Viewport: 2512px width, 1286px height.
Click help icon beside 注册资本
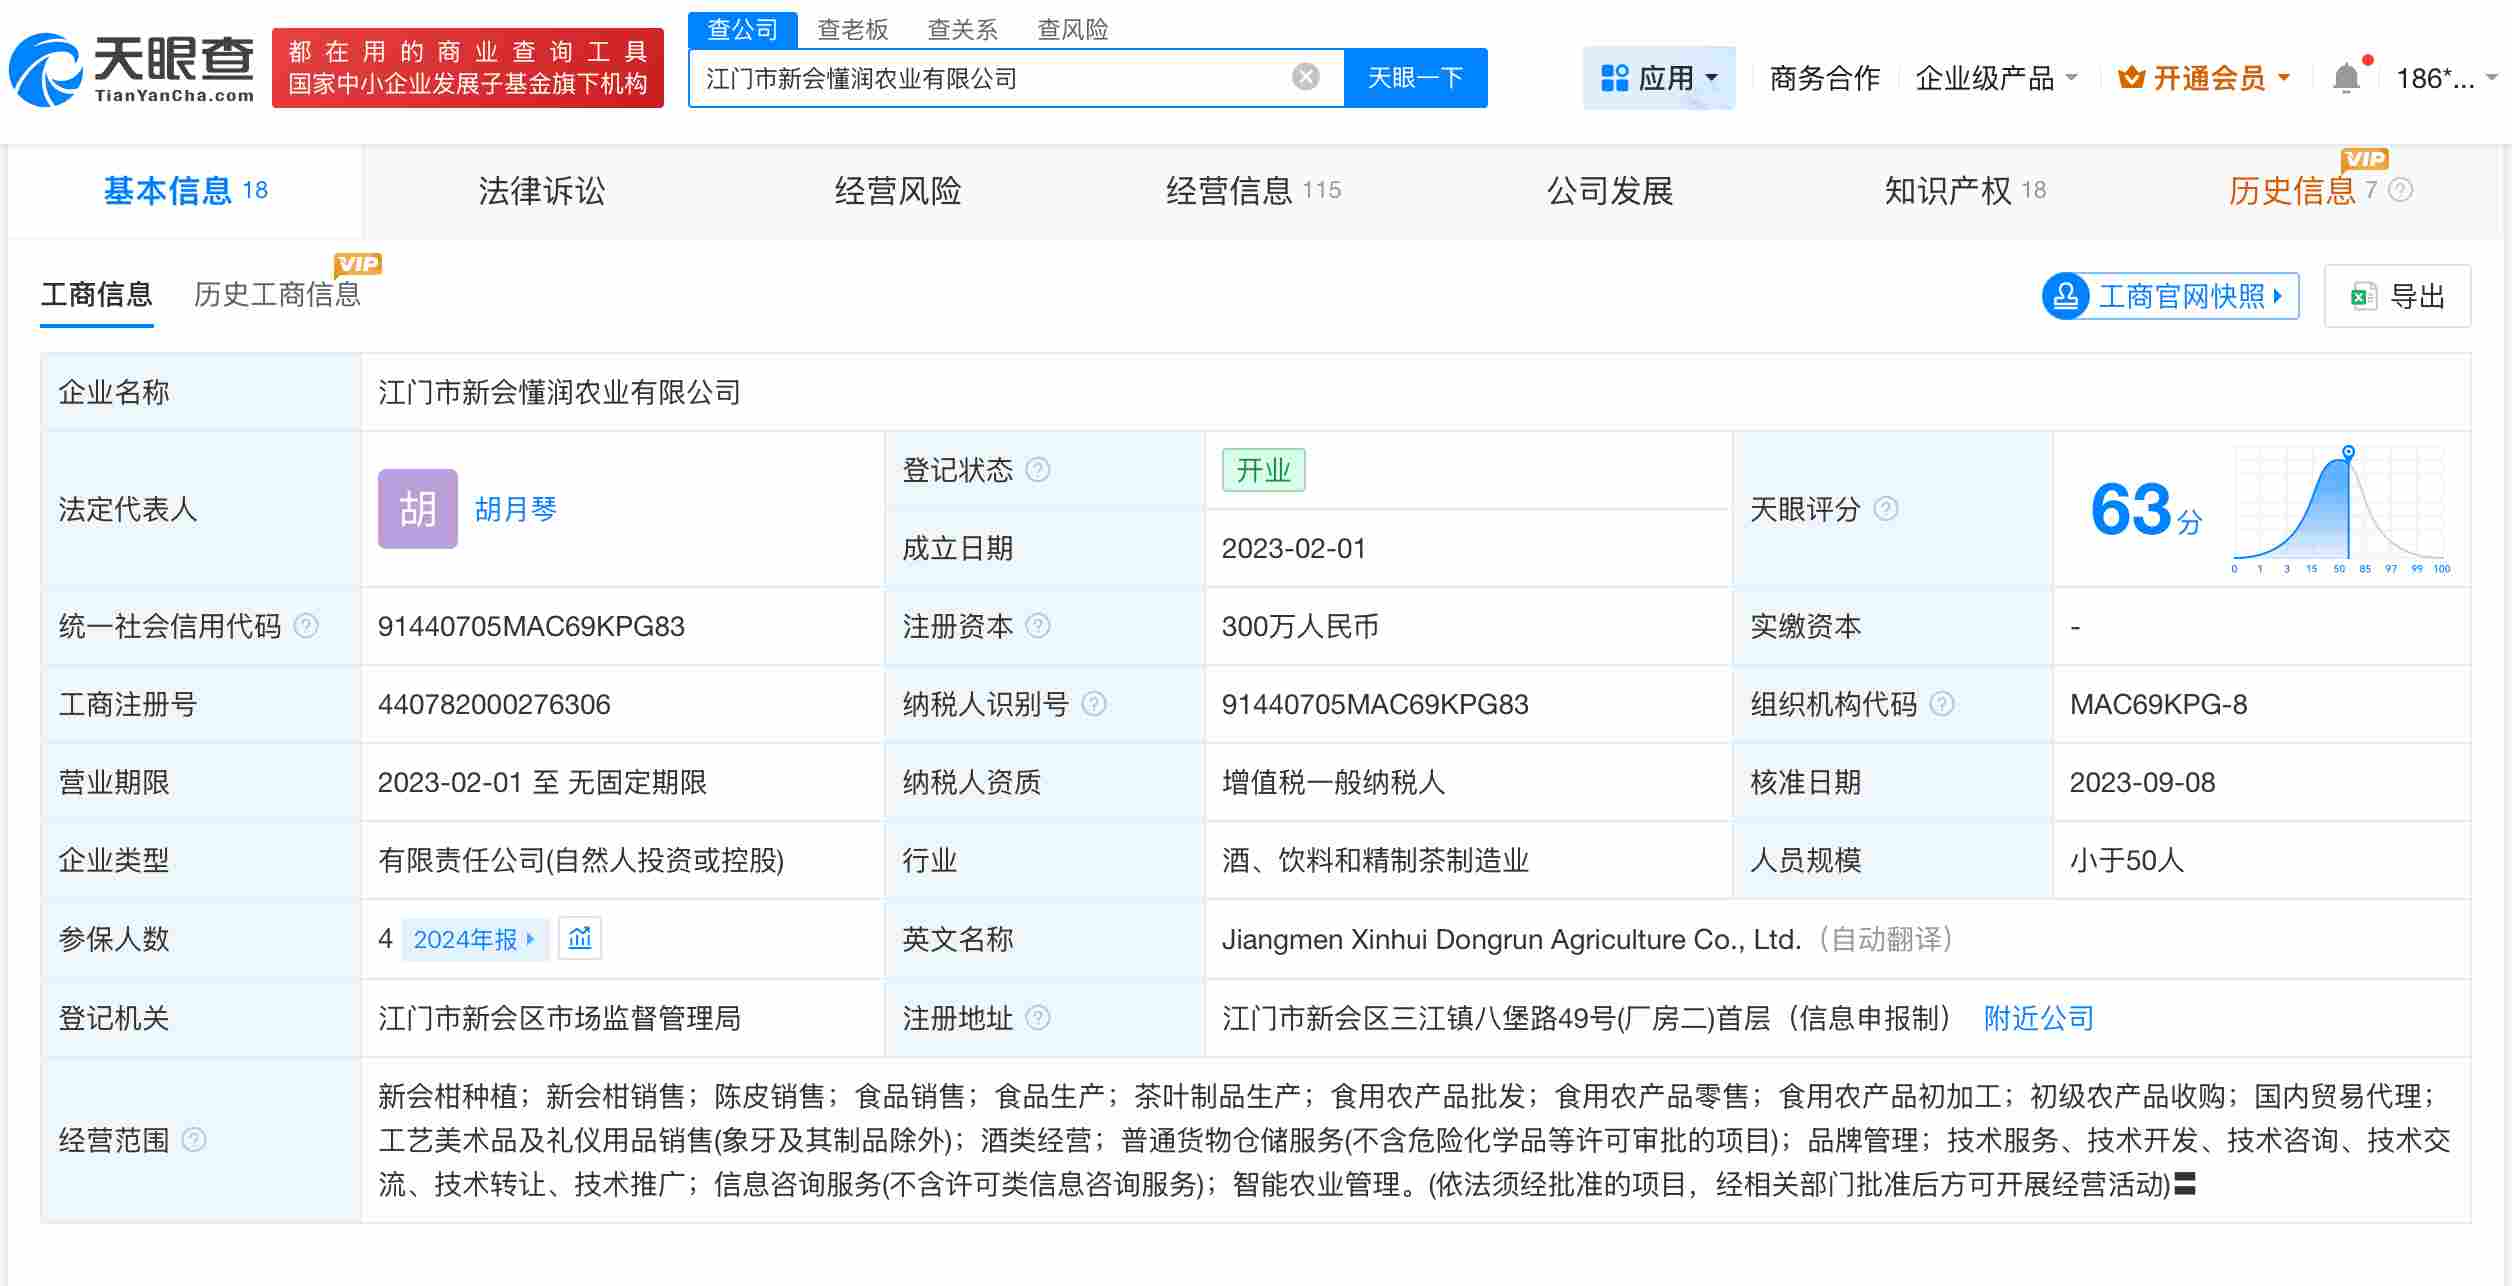pos(1042,627)
